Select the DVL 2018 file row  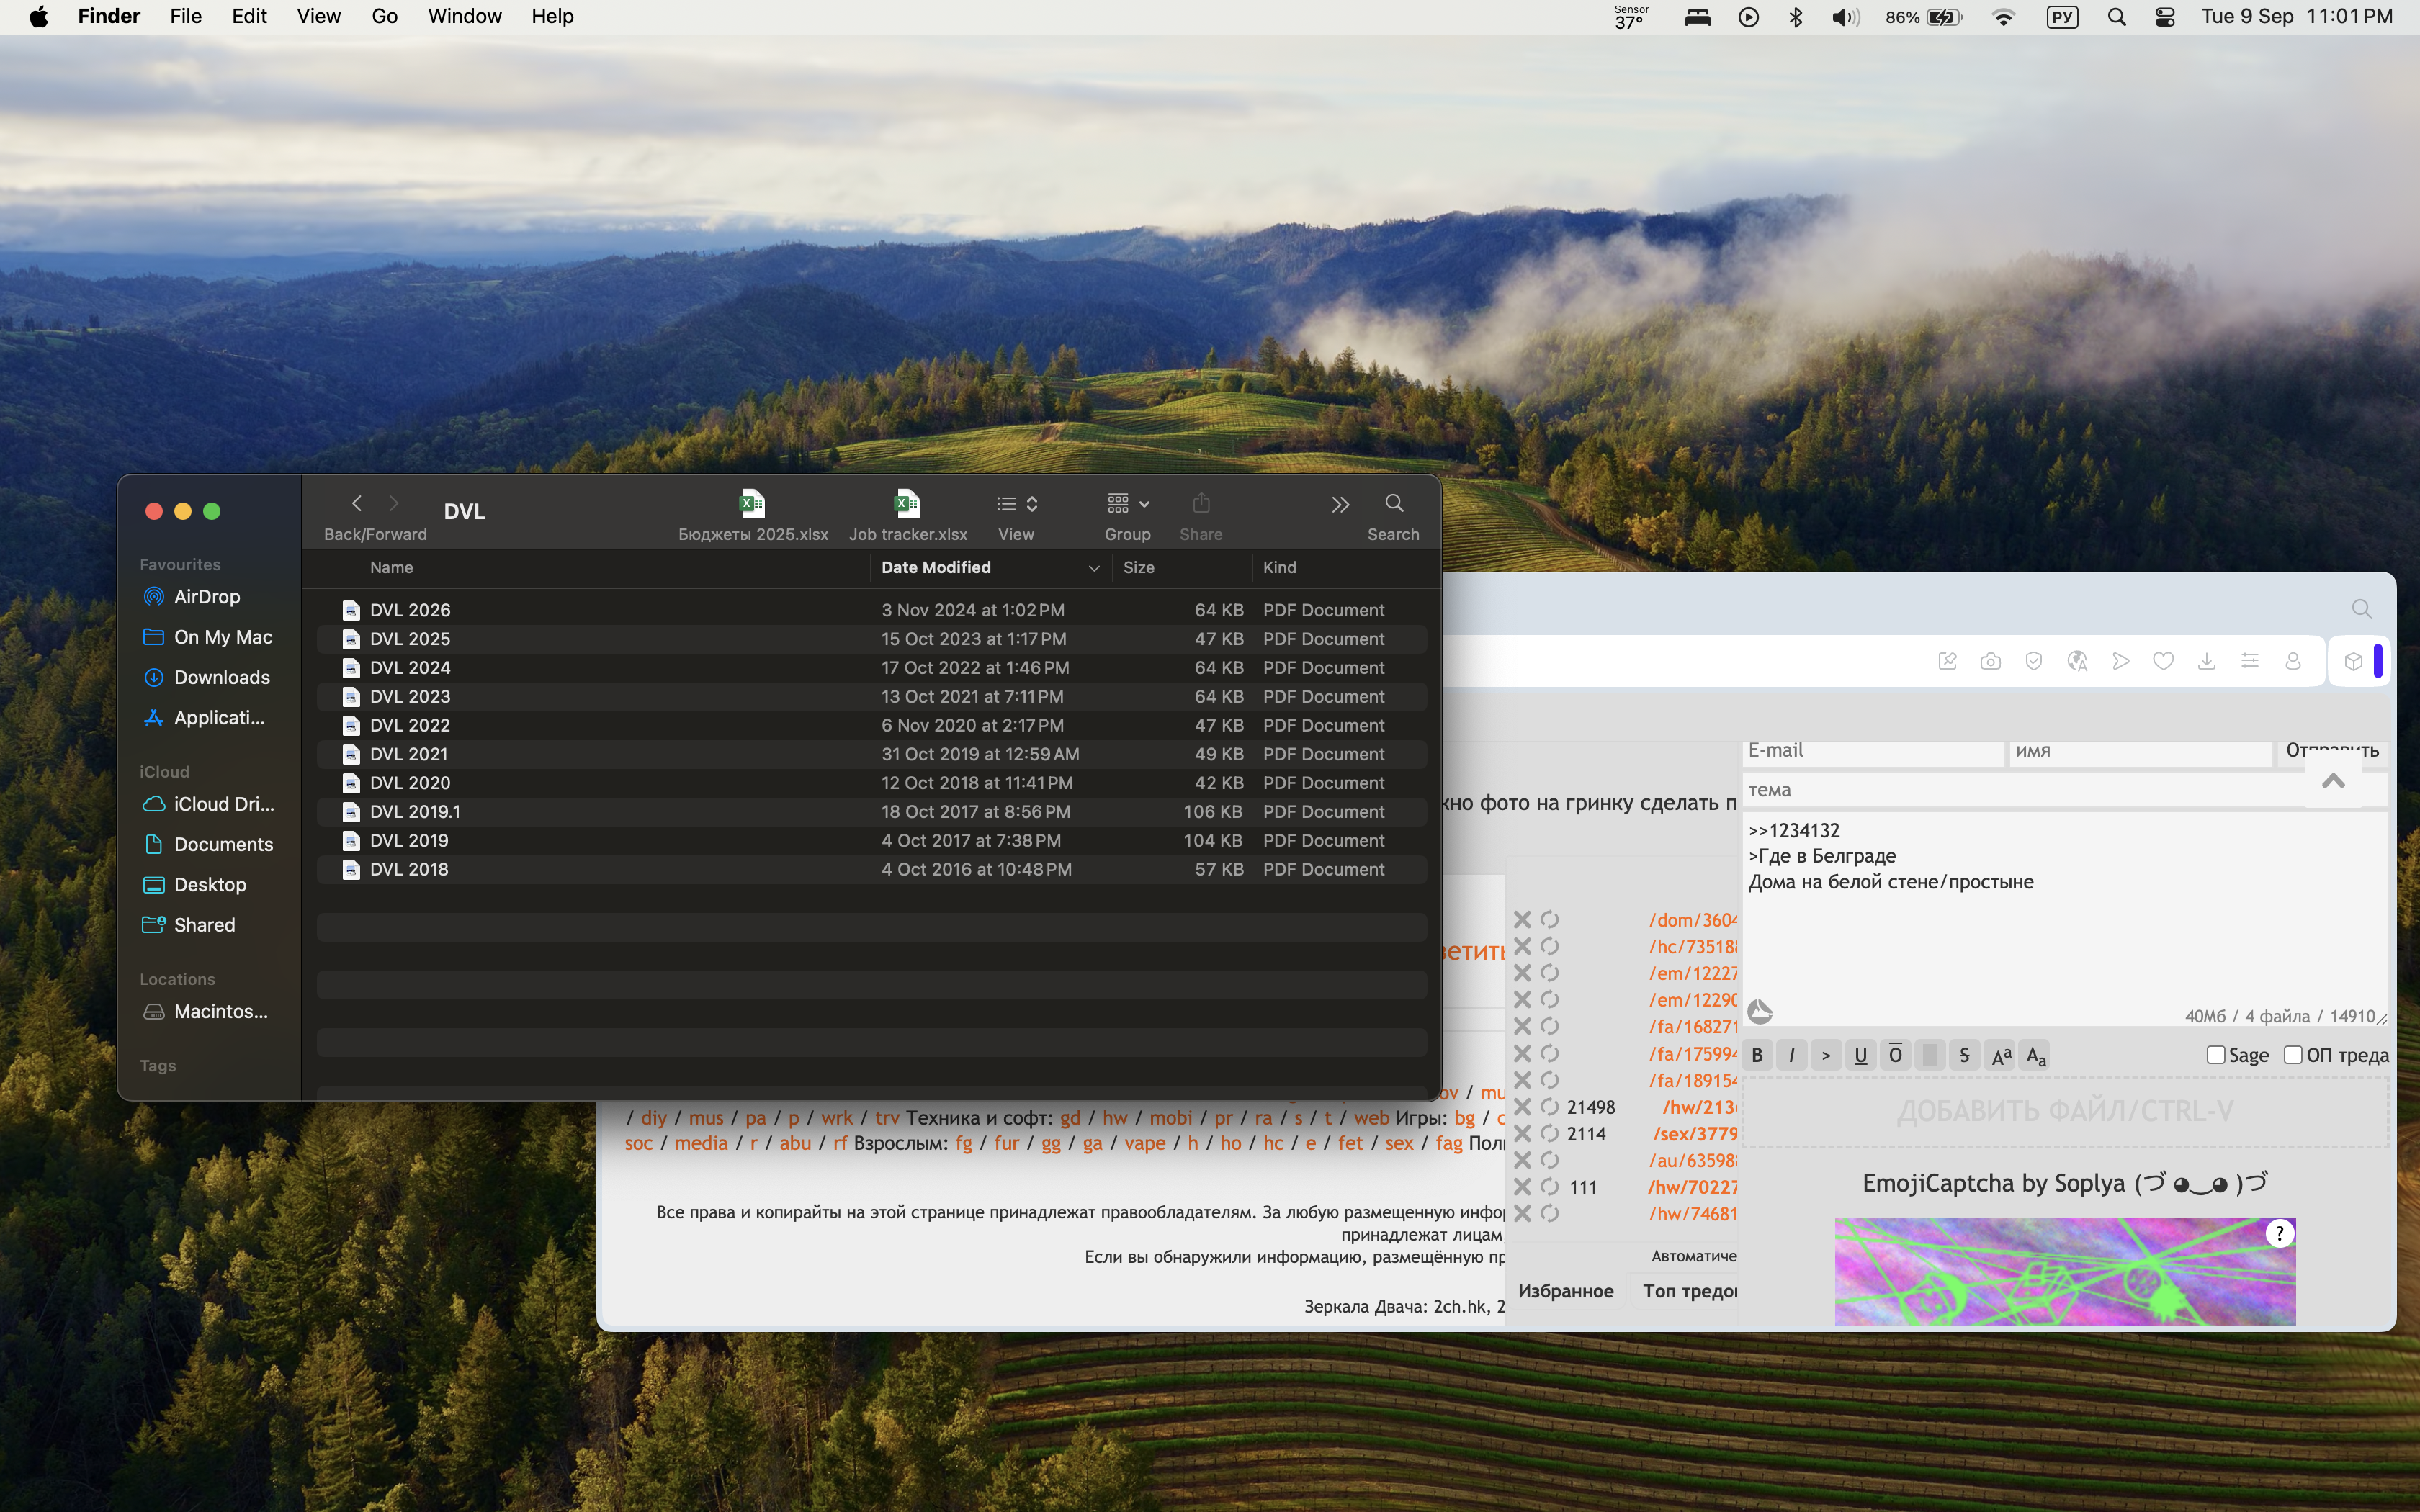point(871,870)
